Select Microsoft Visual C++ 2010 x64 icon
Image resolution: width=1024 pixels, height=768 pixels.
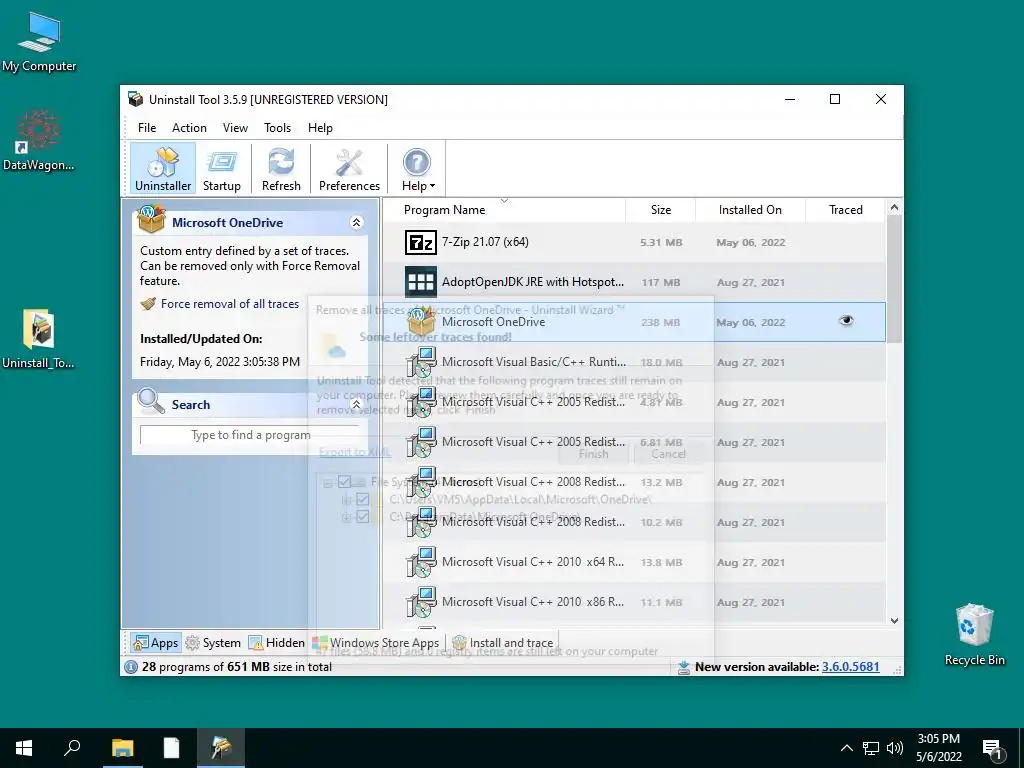421,562
